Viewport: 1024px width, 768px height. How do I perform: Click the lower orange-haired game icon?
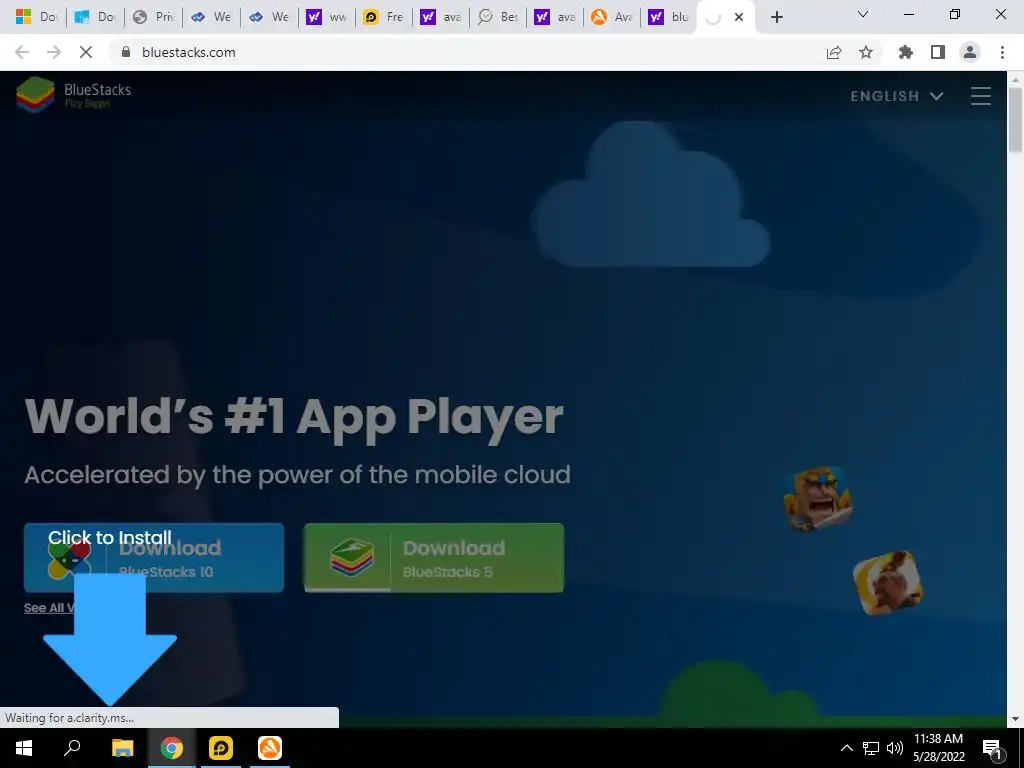pos(888,583)
